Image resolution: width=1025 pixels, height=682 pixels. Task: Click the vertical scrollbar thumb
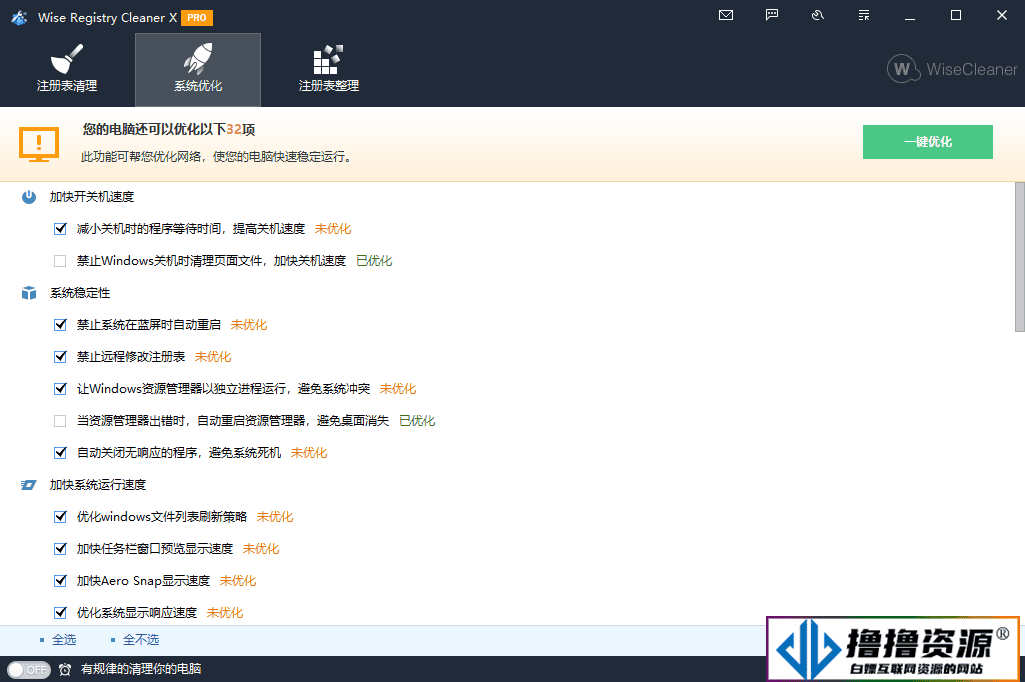(1019, 257)
